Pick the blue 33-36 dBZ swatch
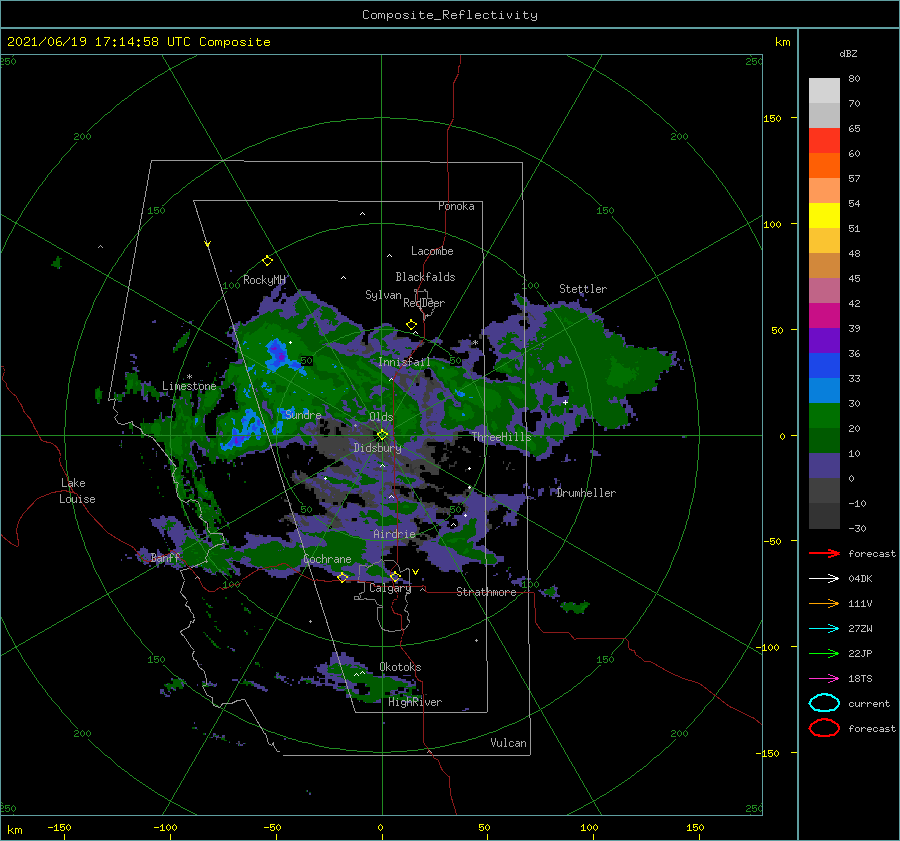Viewport: 900px width, 841px height. pyautogui.click(x=824, y=366)
